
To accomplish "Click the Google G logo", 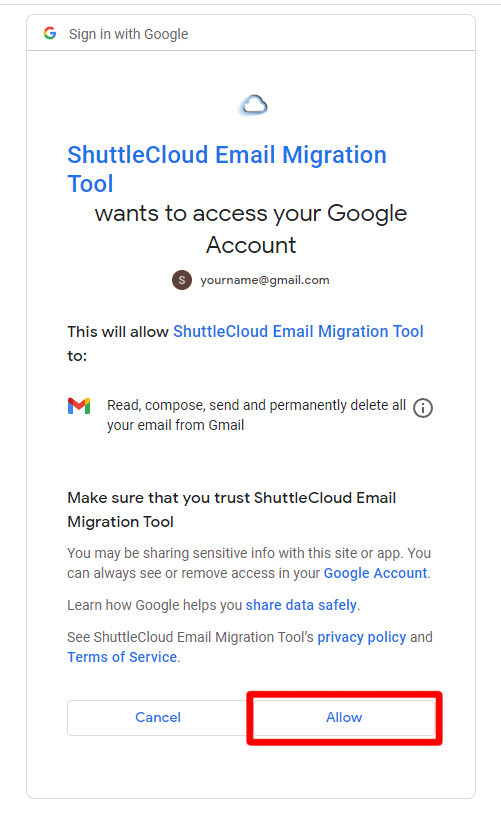I will (x=50, y=33).
